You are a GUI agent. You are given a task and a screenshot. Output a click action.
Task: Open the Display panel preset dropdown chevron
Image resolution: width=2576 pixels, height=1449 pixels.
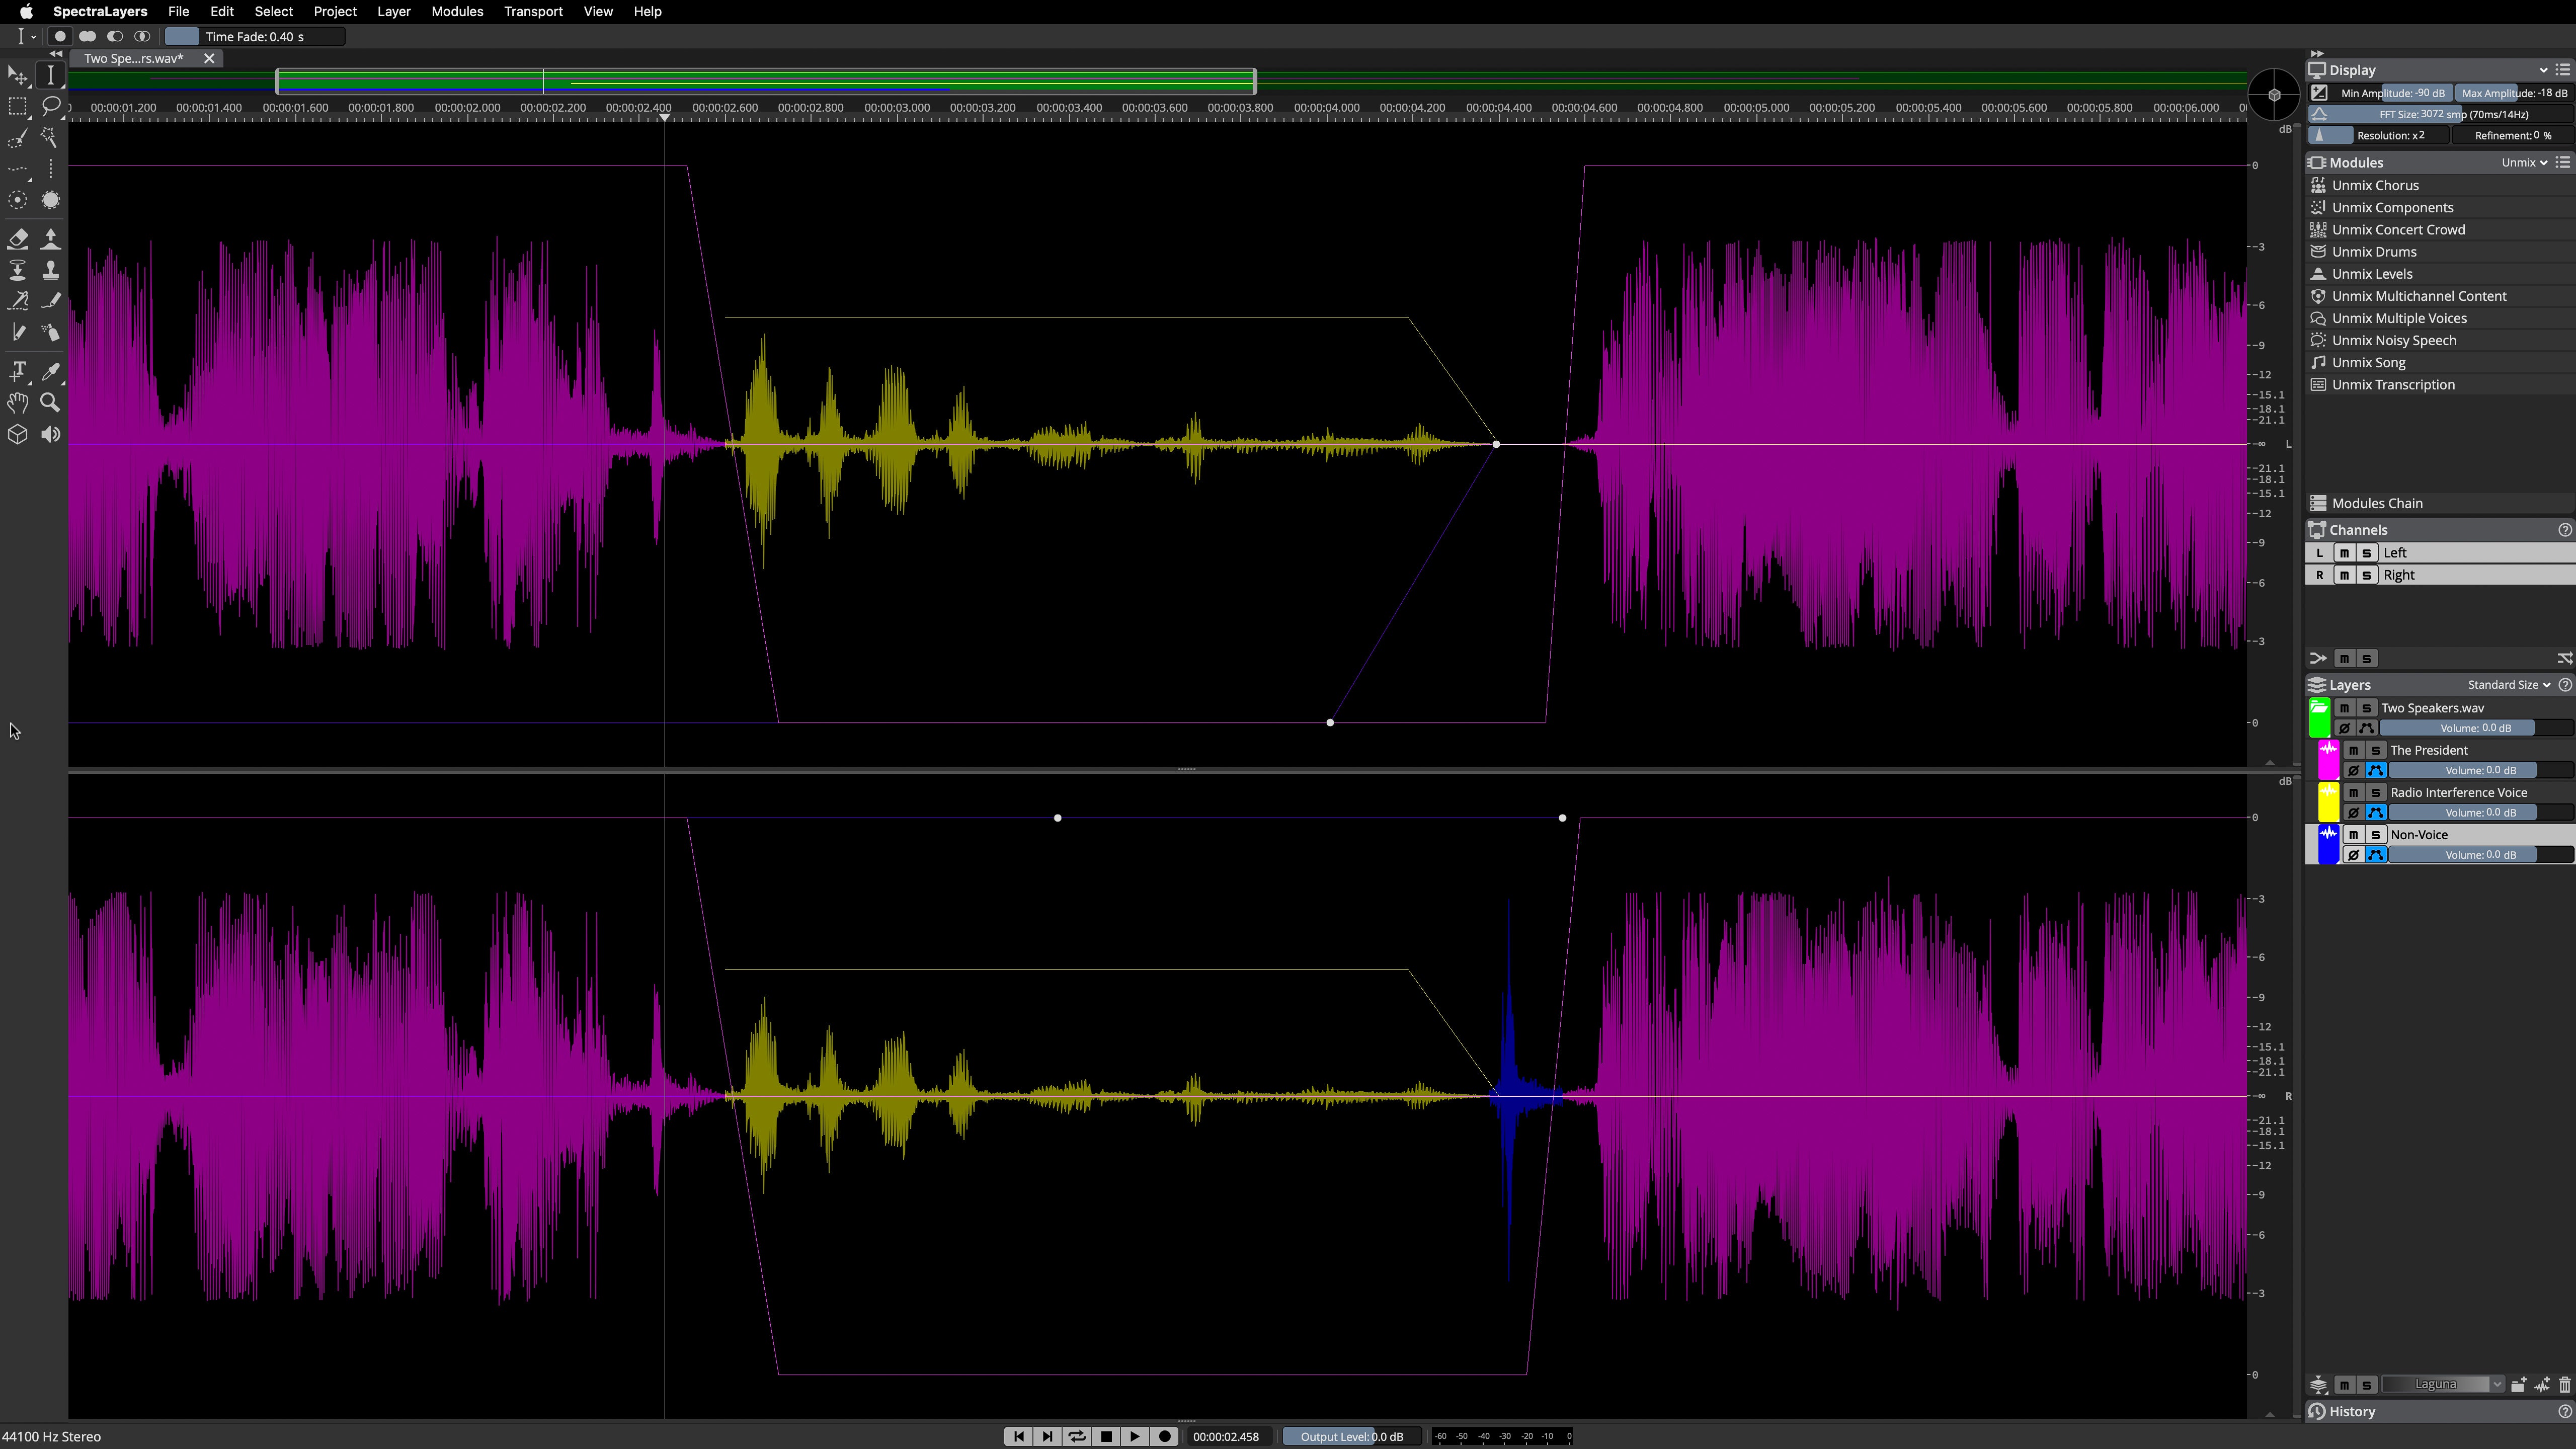tap(2543, 70)
